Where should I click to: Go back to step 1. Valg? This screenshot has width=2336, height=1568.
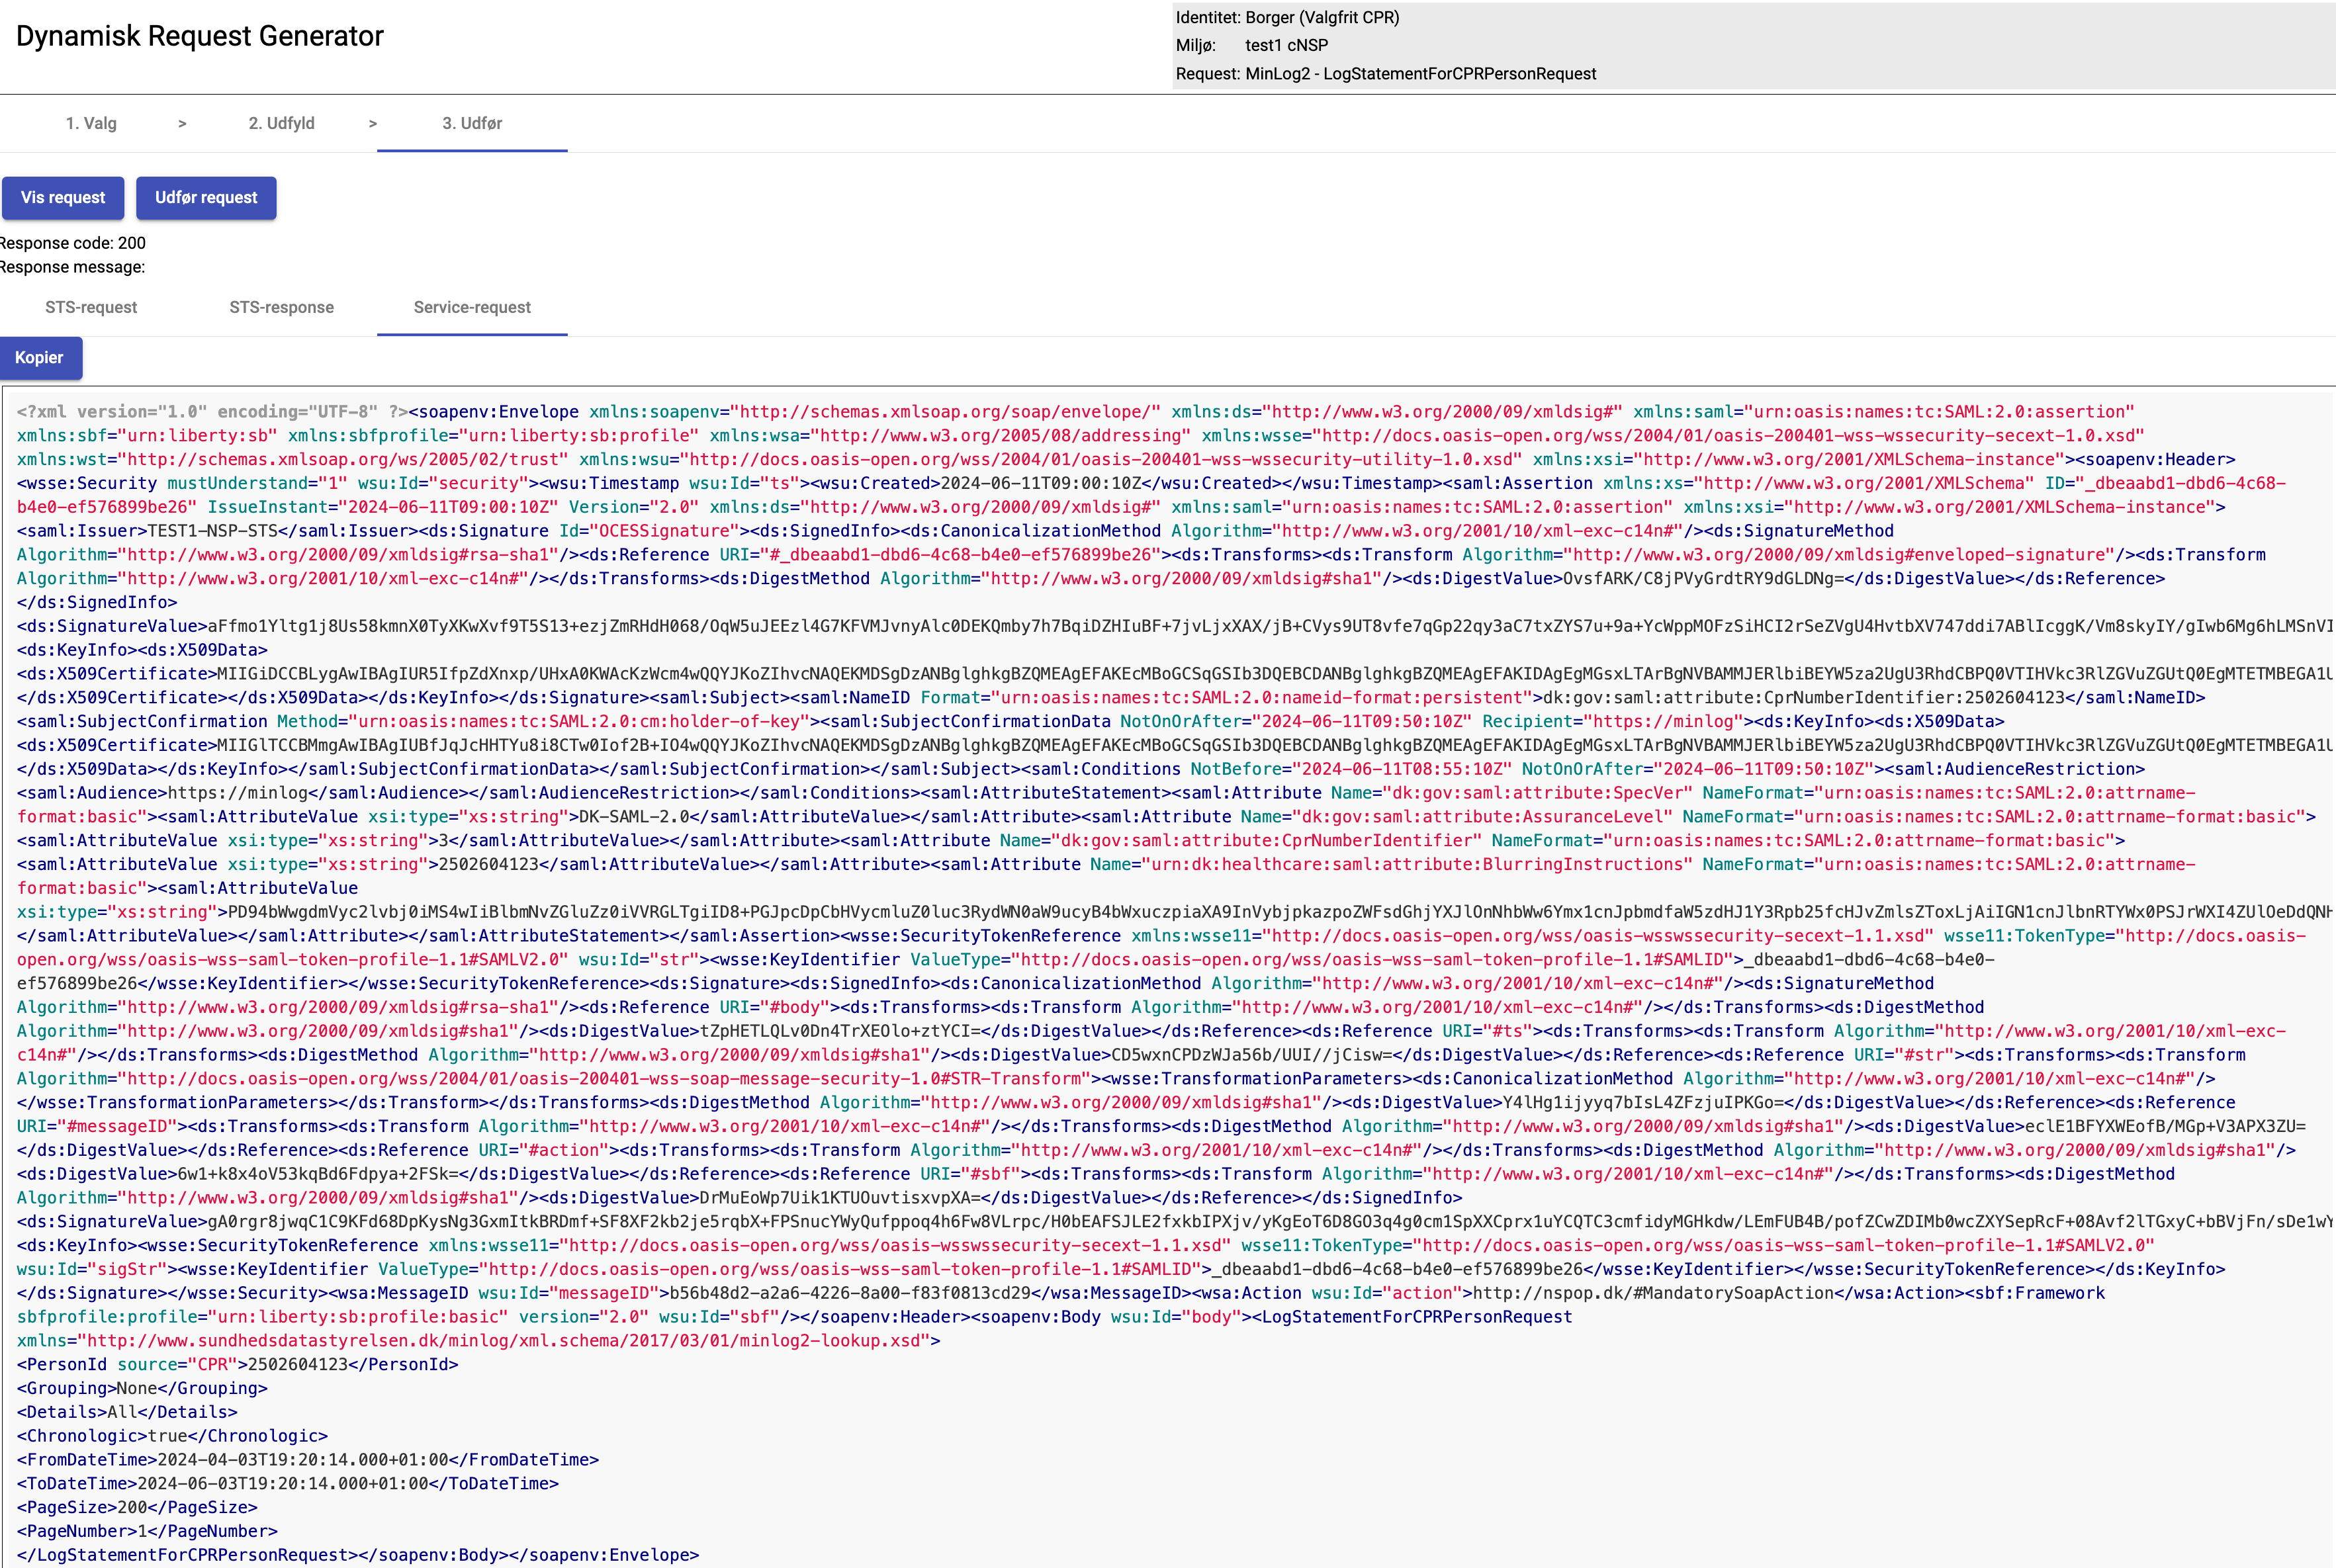[91, 123]
